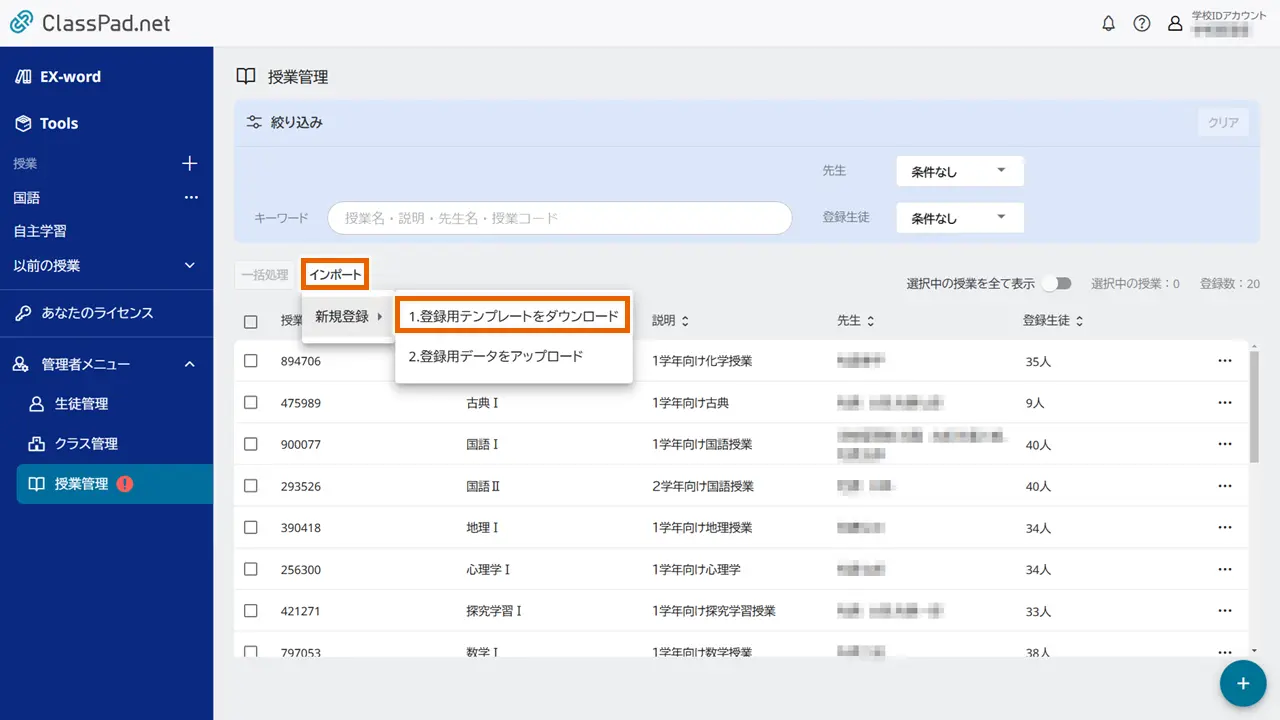Open the help icon in the top bar
This screenshot has height=720, width=1280.
1142,23
